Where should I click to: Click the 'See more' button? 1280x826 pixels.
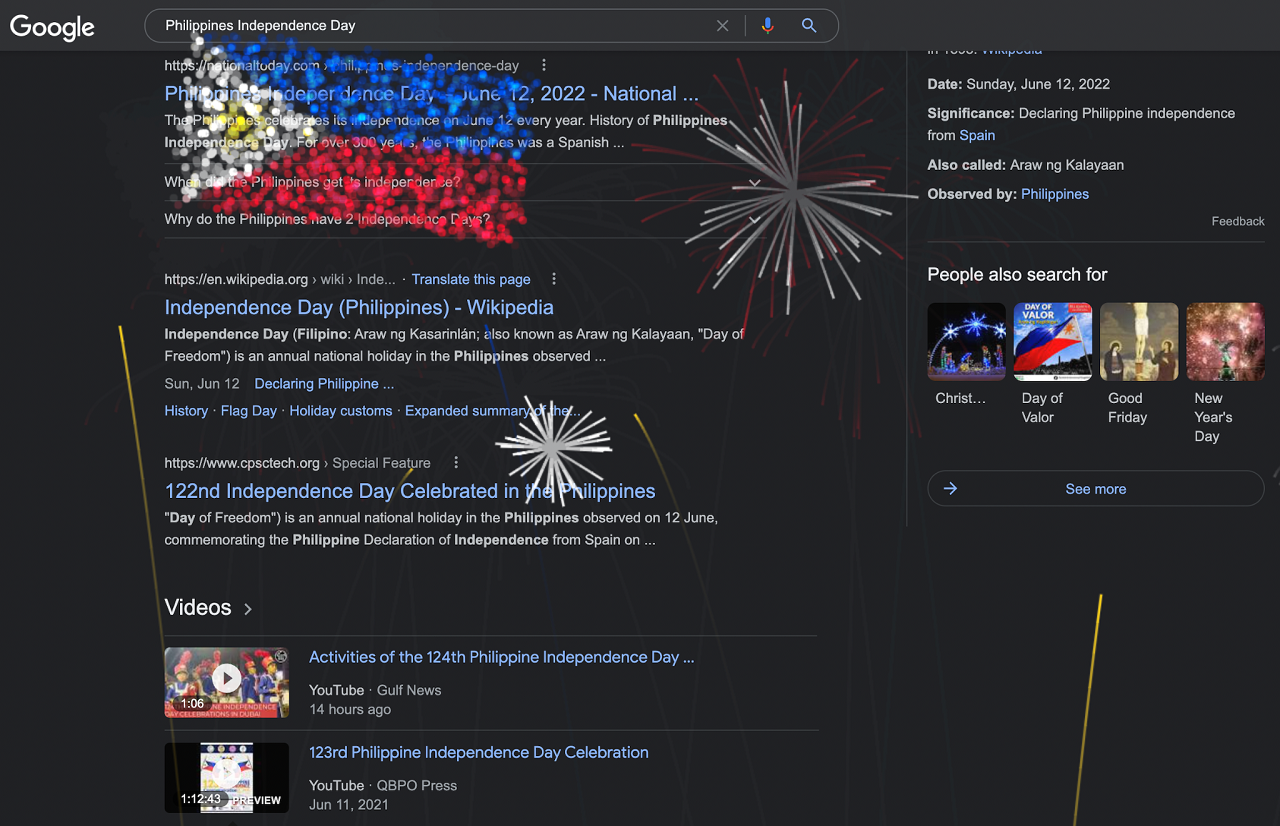point(1095,489)
